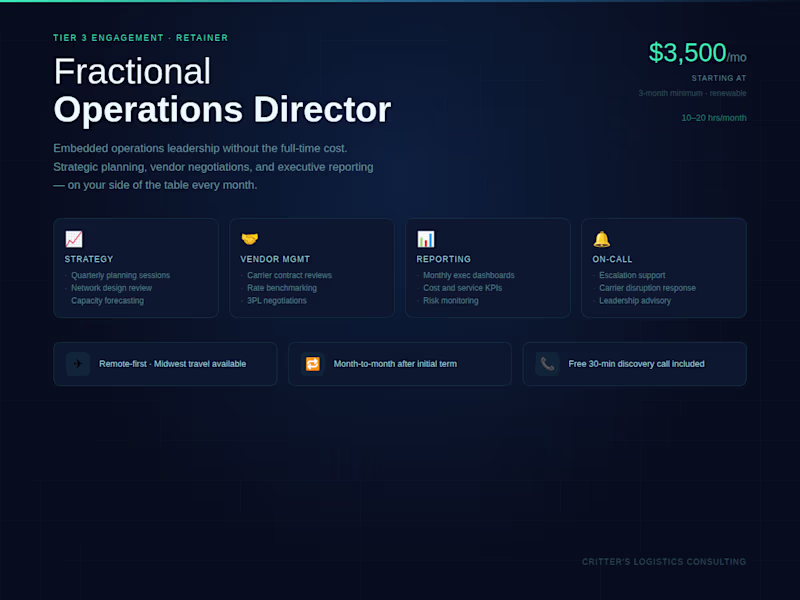The image size is (800, 600).
Task: Select the VENDOR MGMT card heading
Action: [275, 259]
